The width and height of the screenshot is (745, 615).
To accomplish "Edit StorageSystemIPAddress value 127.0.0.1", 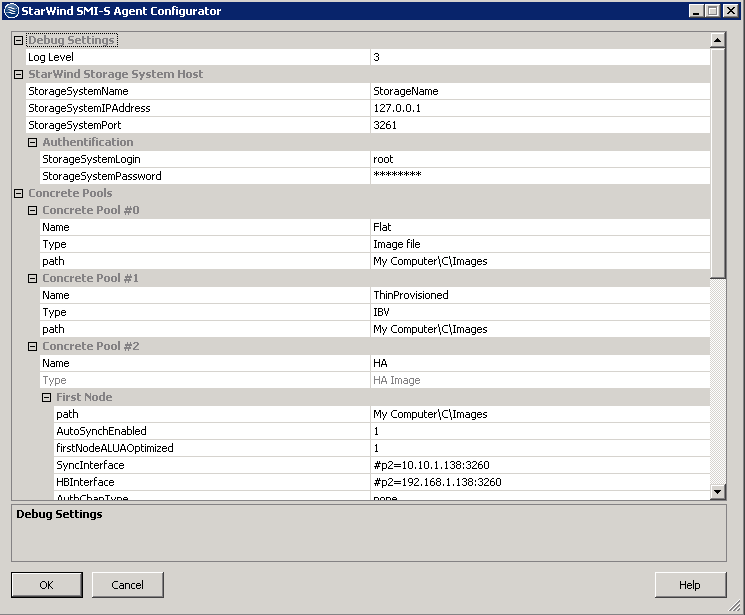I will (540, 108).
